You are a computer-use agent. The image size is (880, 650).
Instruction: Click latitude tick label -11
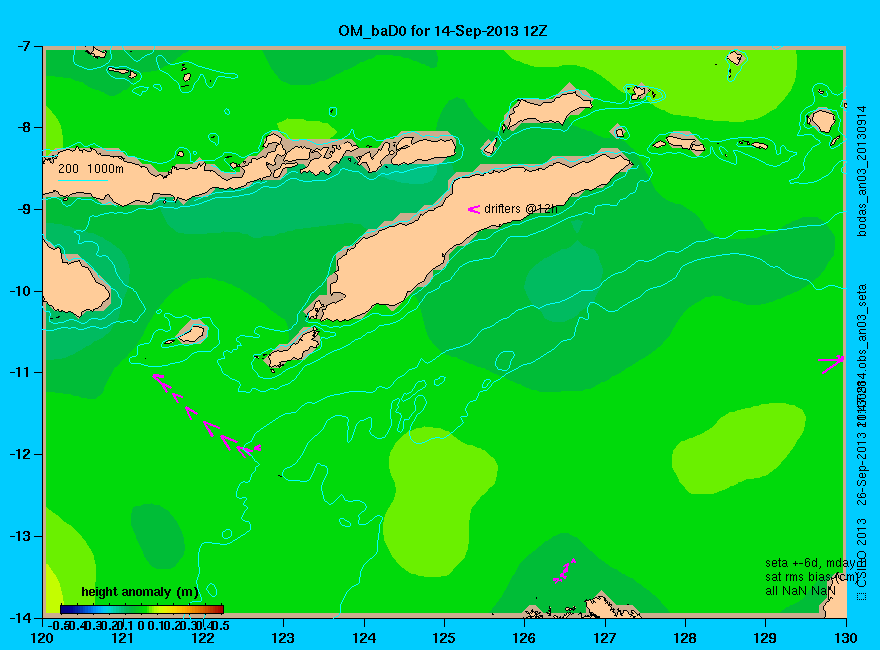click(21, 372)
